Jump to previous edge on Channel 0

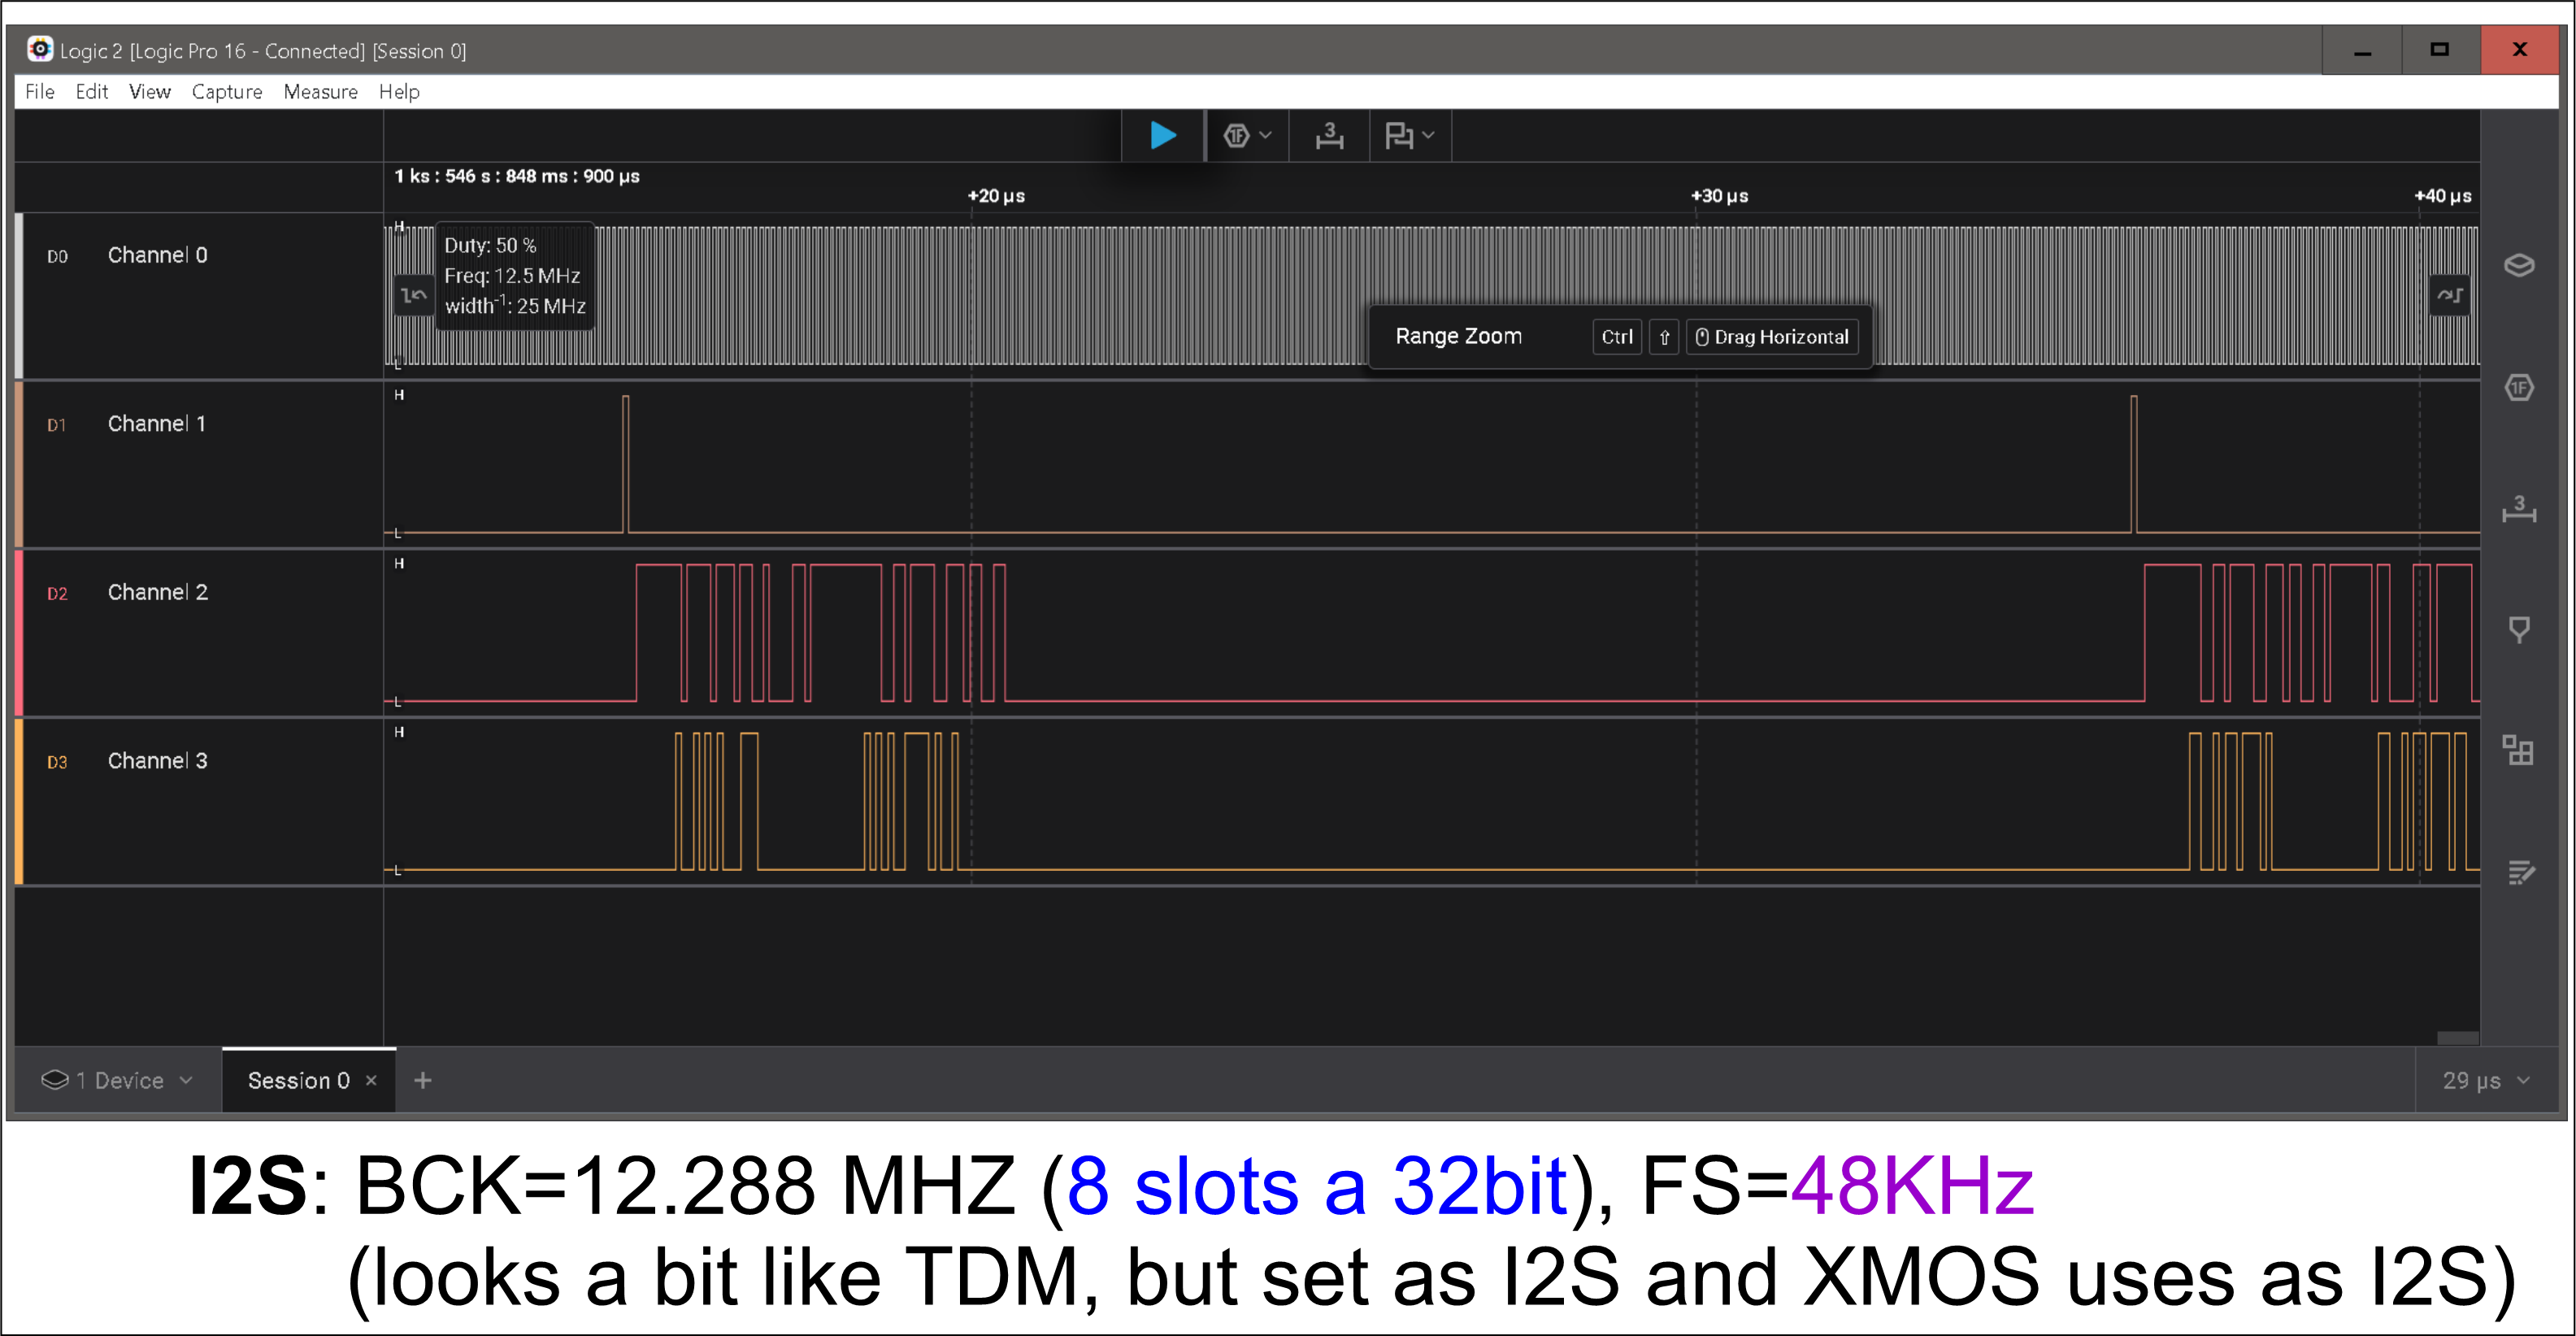tap(413, 295)
